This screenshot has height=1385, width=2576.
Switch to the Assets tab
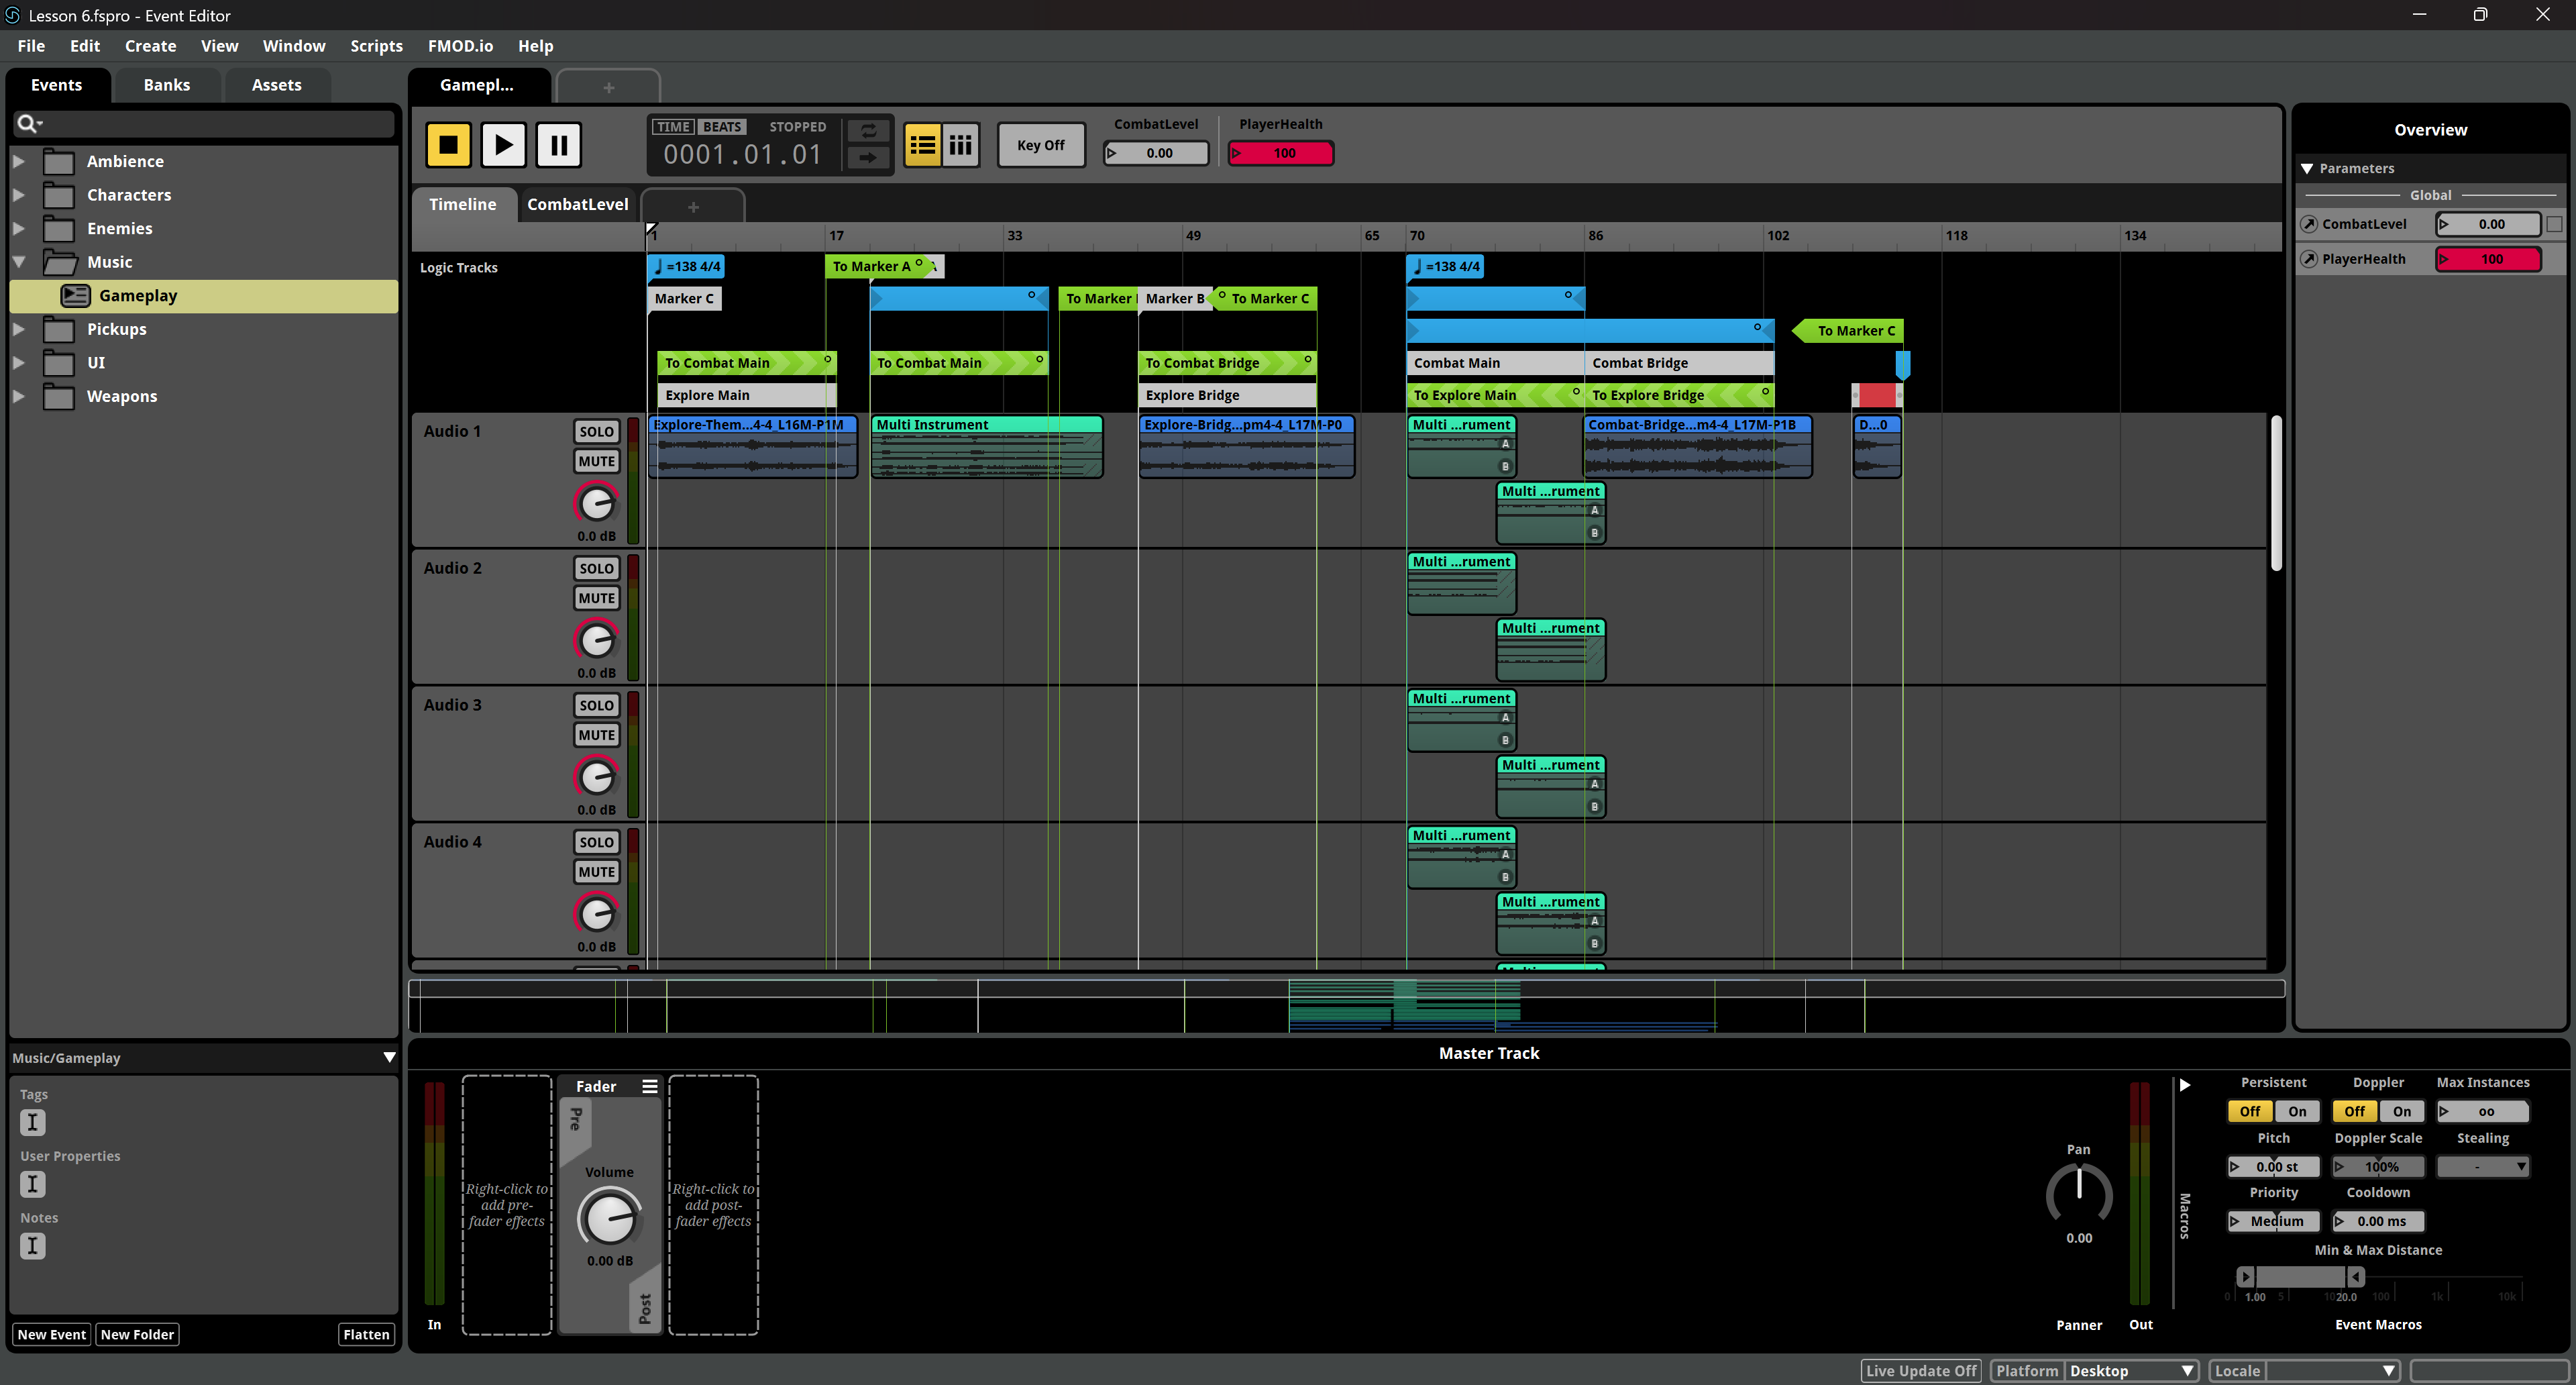[x=276, y=85]
